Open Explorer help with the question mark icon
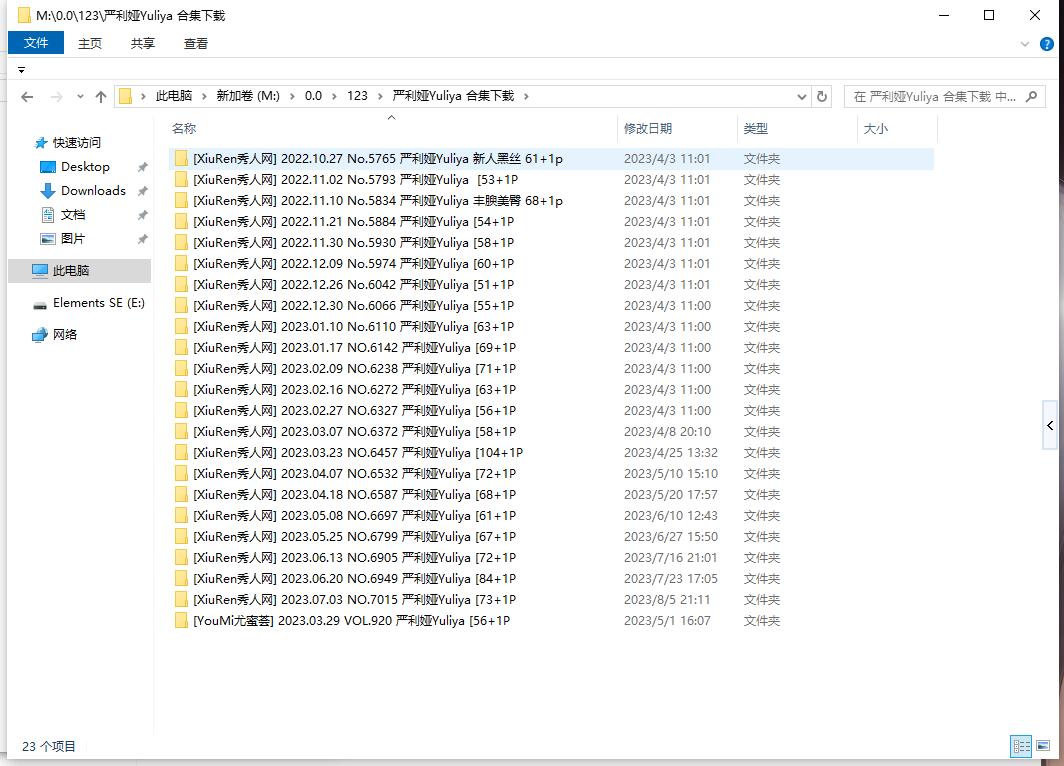The height and width of the screenshot is (766, 1064). point(1047,44)
